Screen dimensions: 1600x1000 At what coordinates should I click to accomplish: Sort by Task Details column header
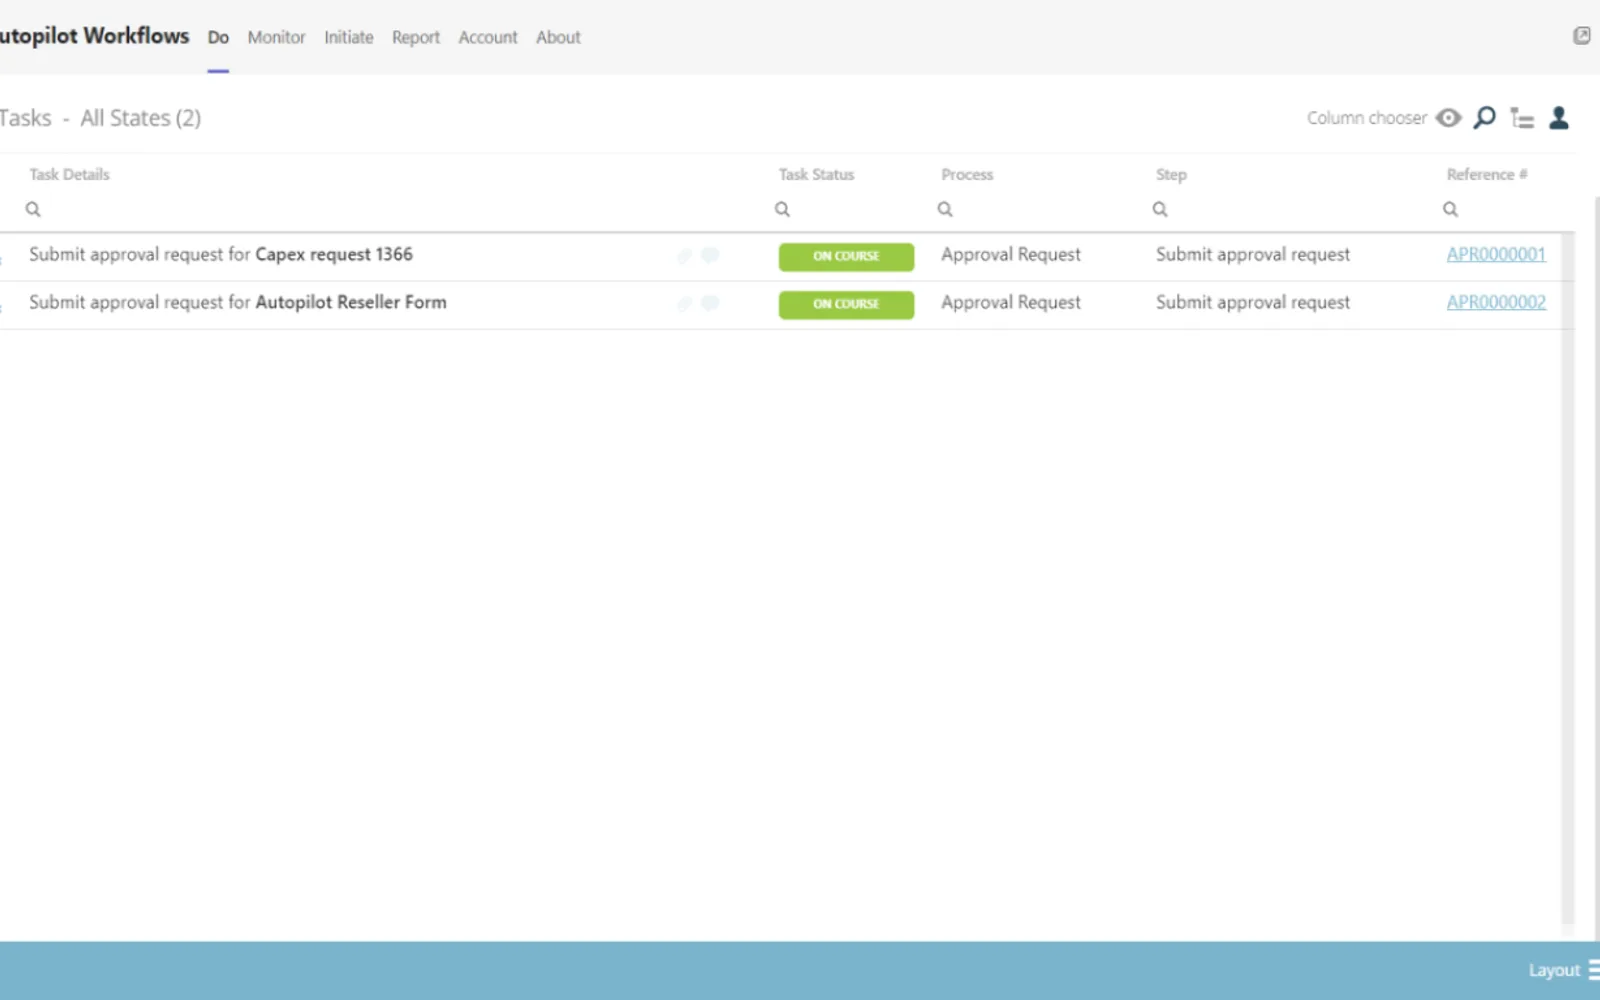tap(69, 174)
